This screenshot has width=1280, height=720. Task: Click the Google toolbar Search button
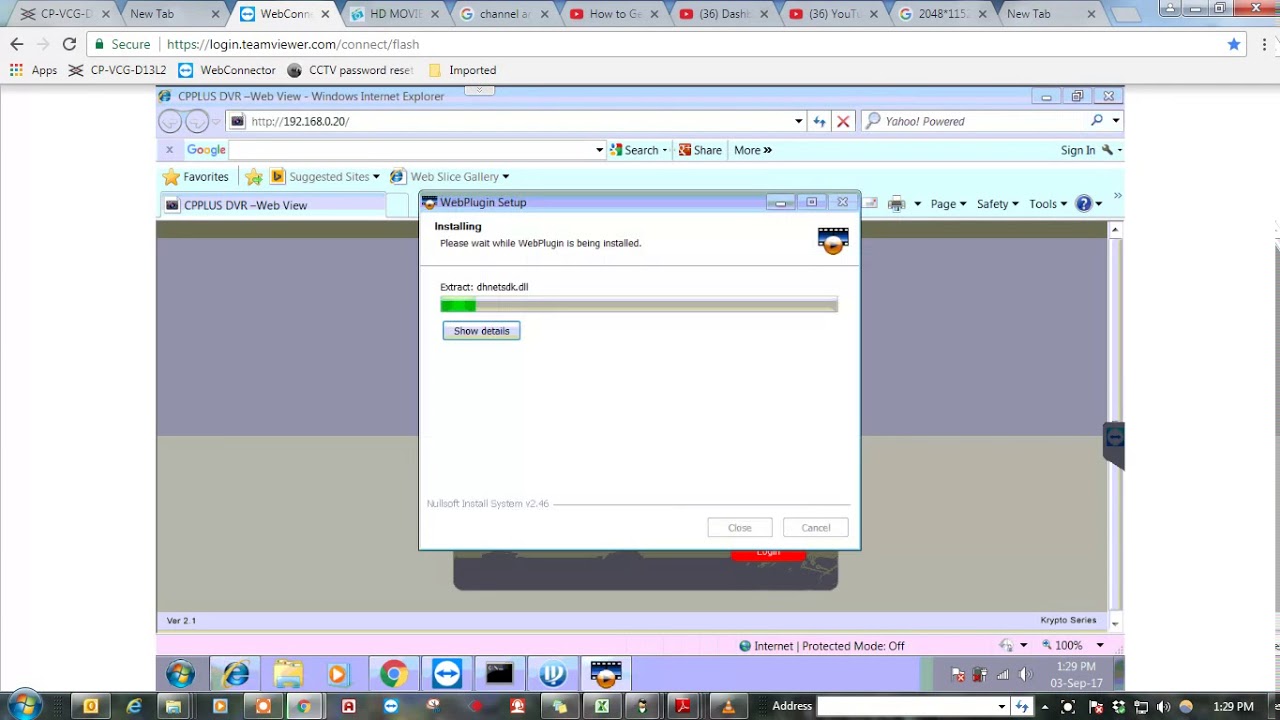[x=638, y=150]
